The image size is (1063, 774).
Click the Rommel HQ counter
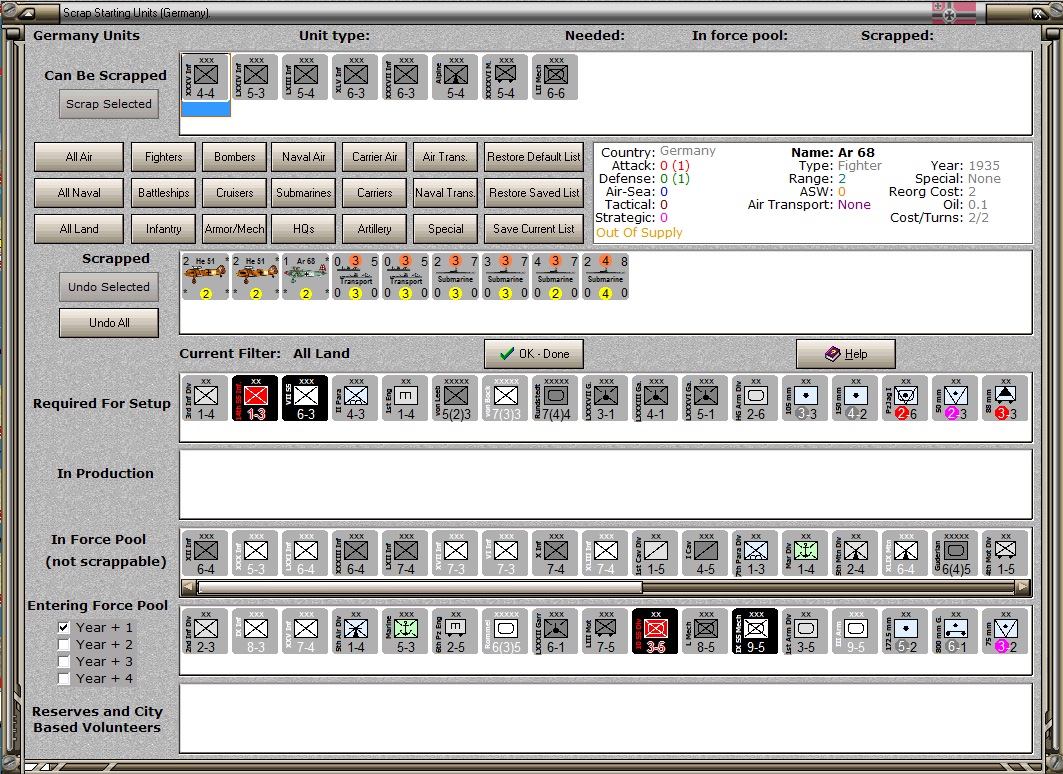[x=505, y=630]
